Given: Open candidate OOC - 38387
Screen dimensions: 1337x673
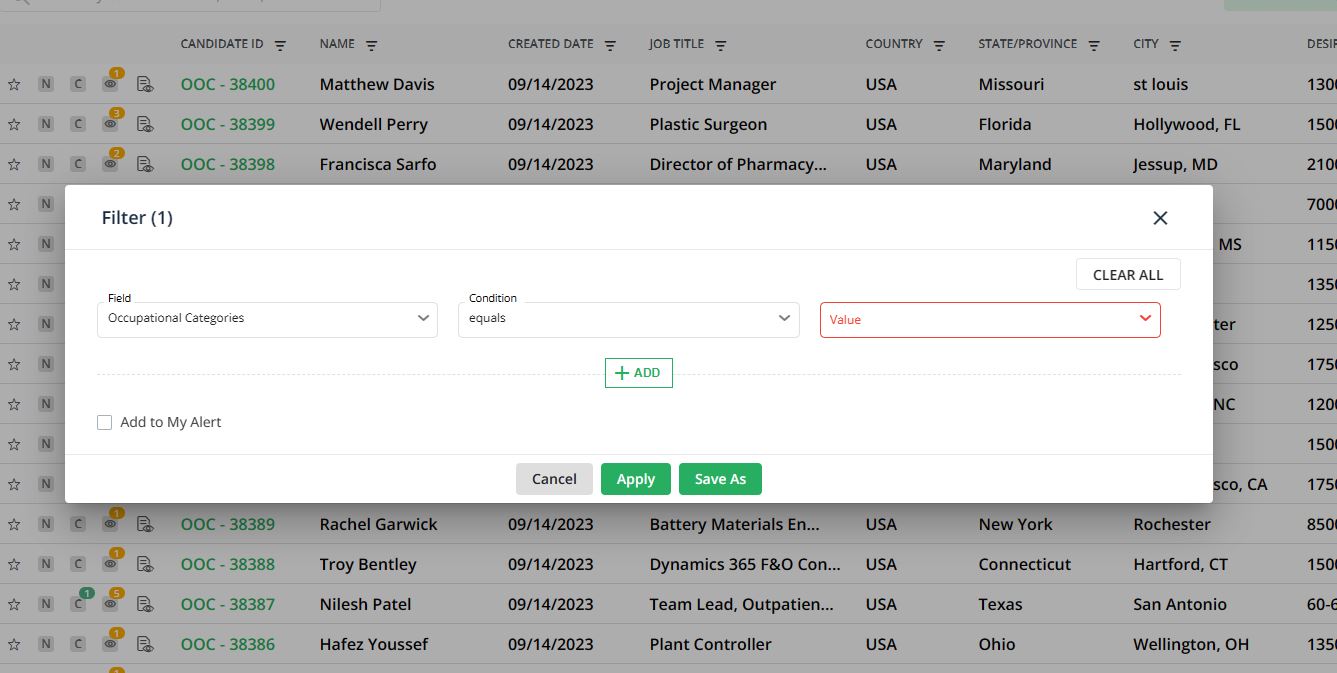Looking at the screenshot, I should [x=228, y=605].
